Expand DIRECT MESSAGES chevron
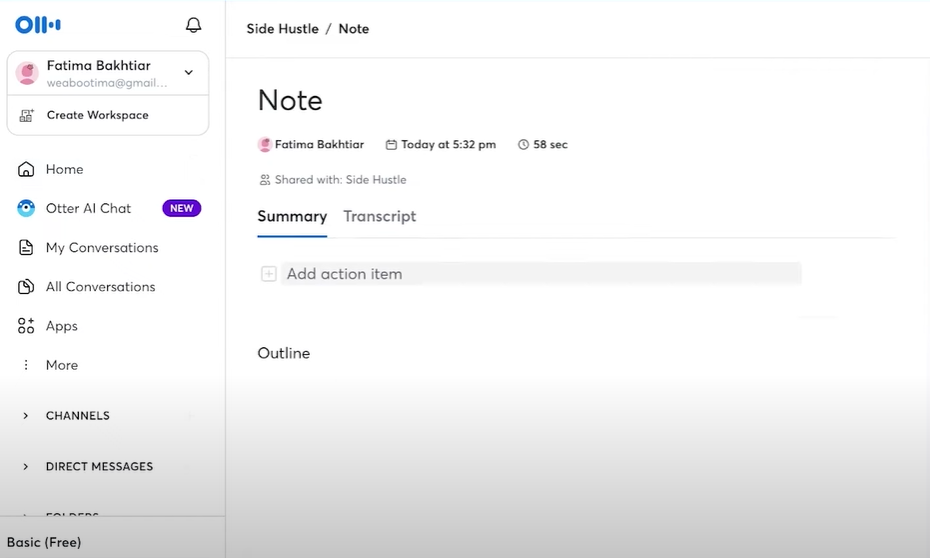Screen dimensions: 930x558 pyautogui.click(x=26, y=467)
